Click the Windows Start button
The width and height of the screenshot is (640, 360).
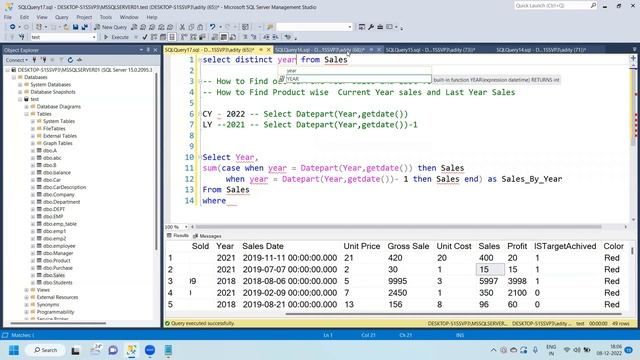click(14, 350)
